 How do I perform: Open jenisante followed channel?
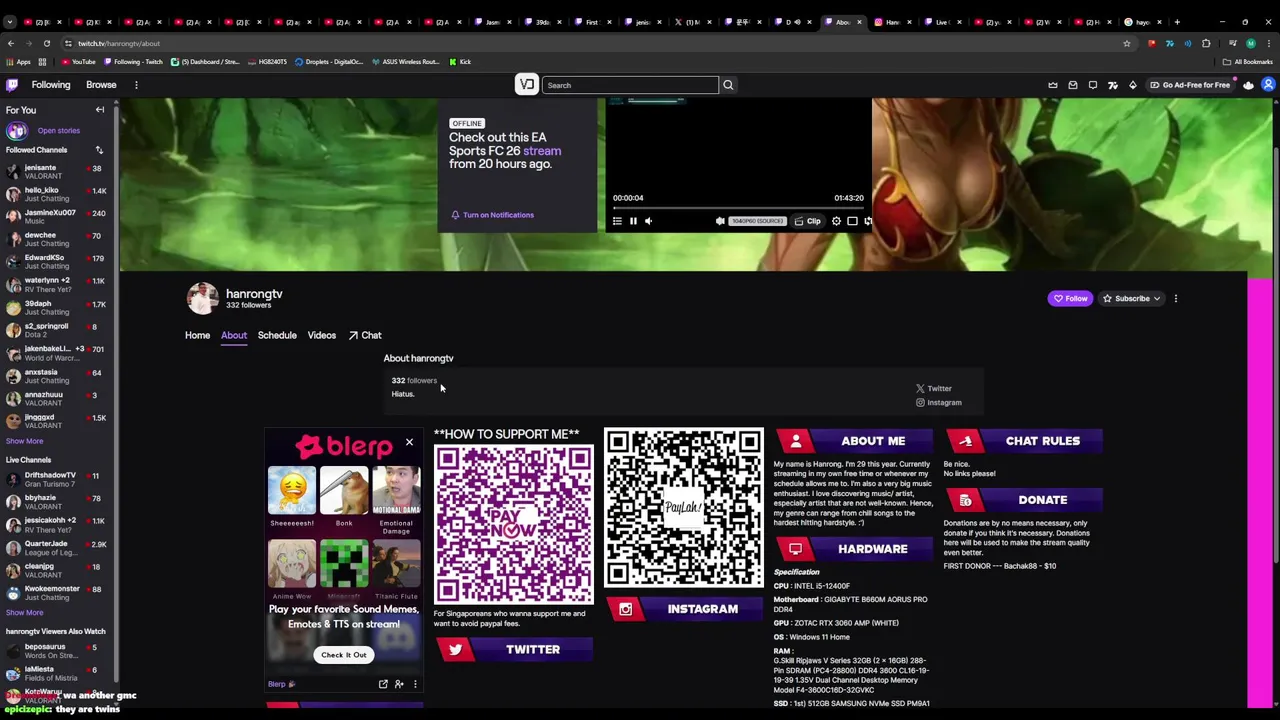point(57,172)
